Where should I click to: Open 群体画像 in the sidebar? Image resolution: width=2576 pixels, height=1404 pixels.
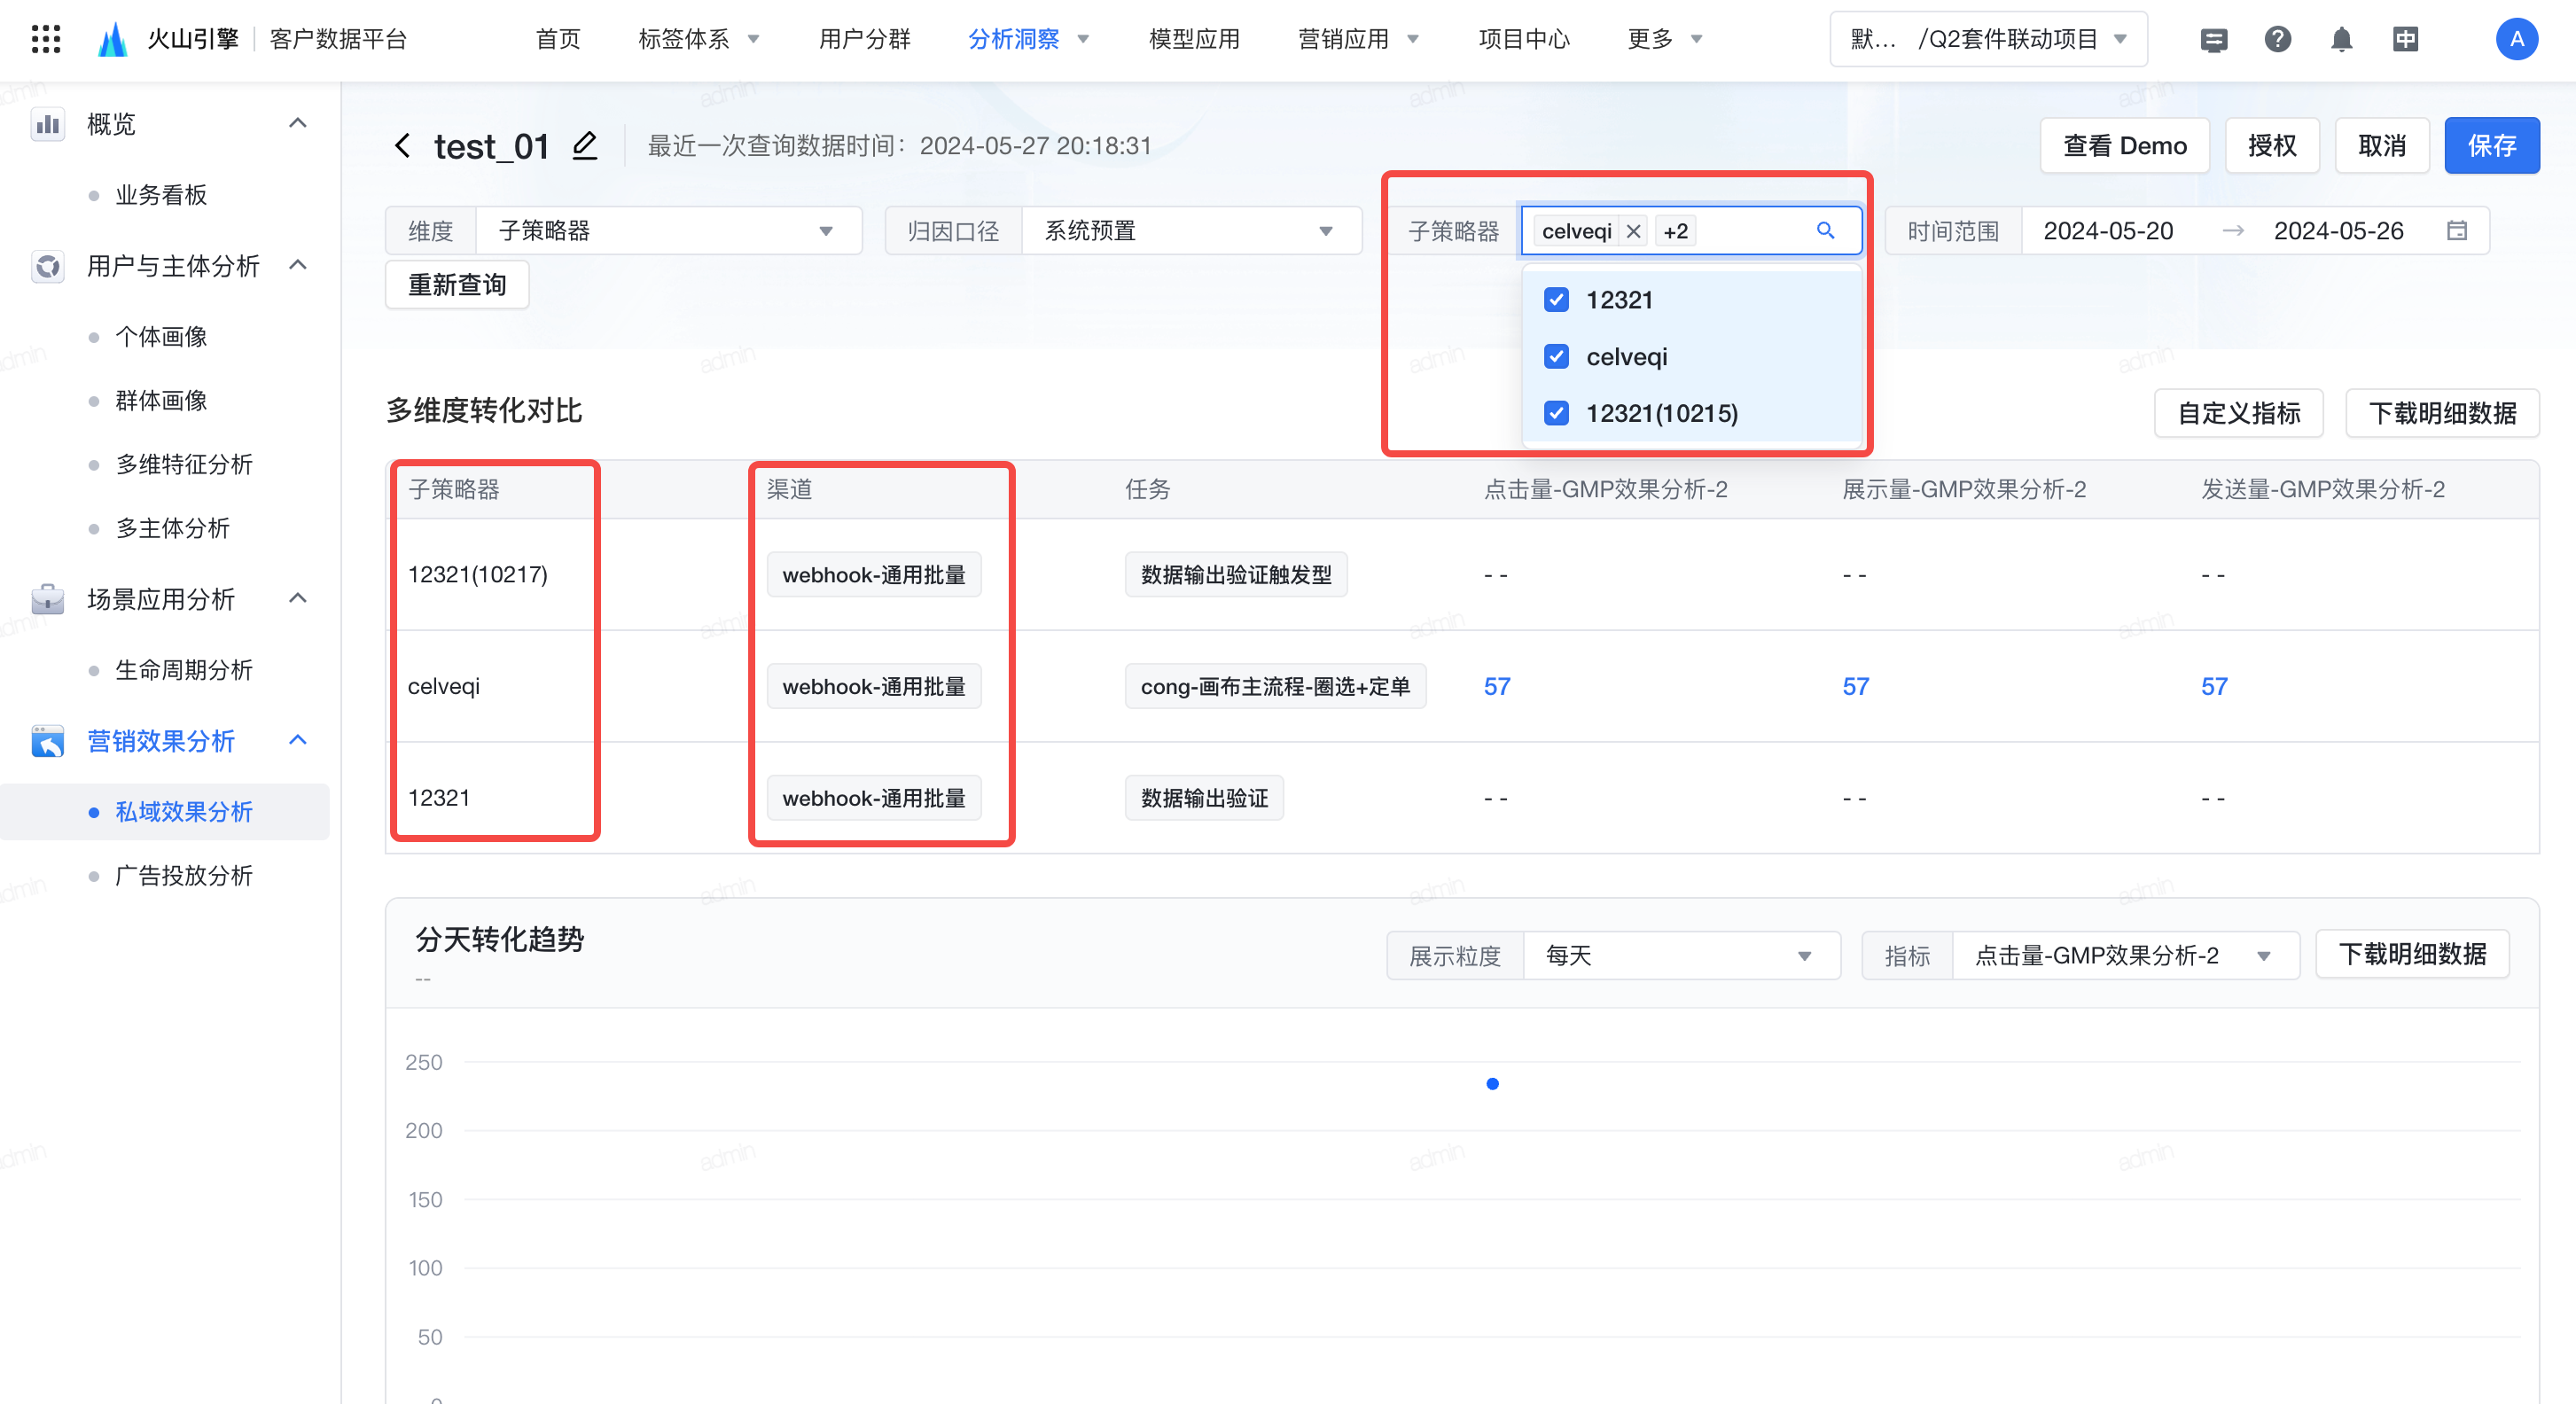pyautogui.click(x=161, y=401)
